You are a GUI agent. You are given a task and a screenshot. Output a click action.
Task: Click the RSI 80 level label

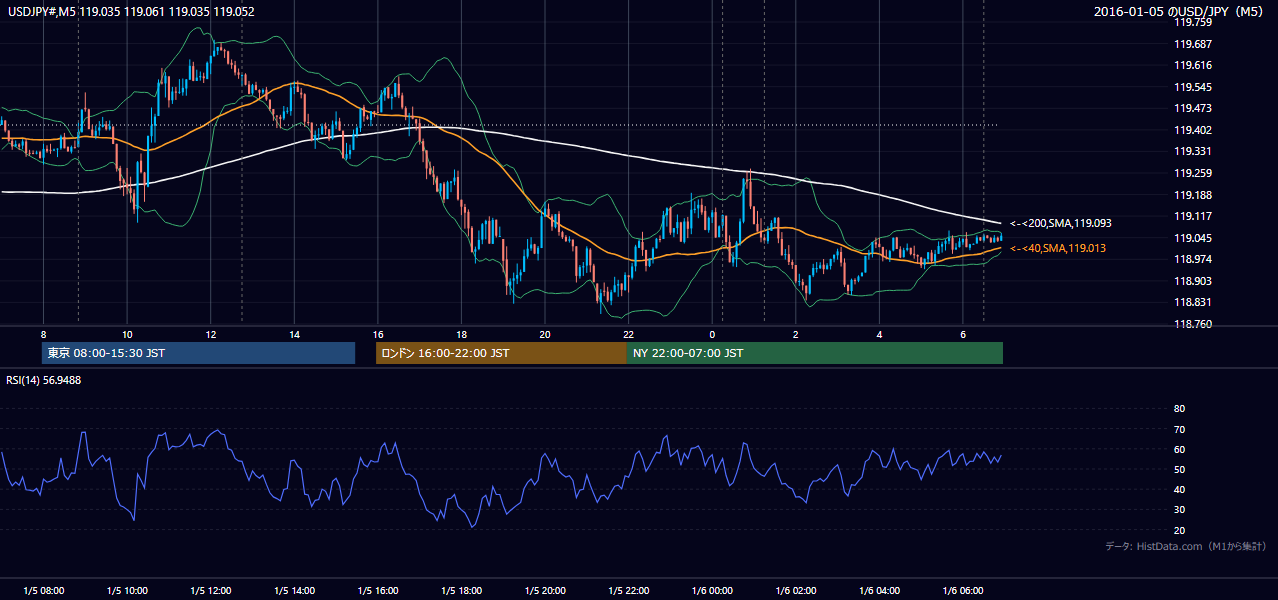point(1179,409)
